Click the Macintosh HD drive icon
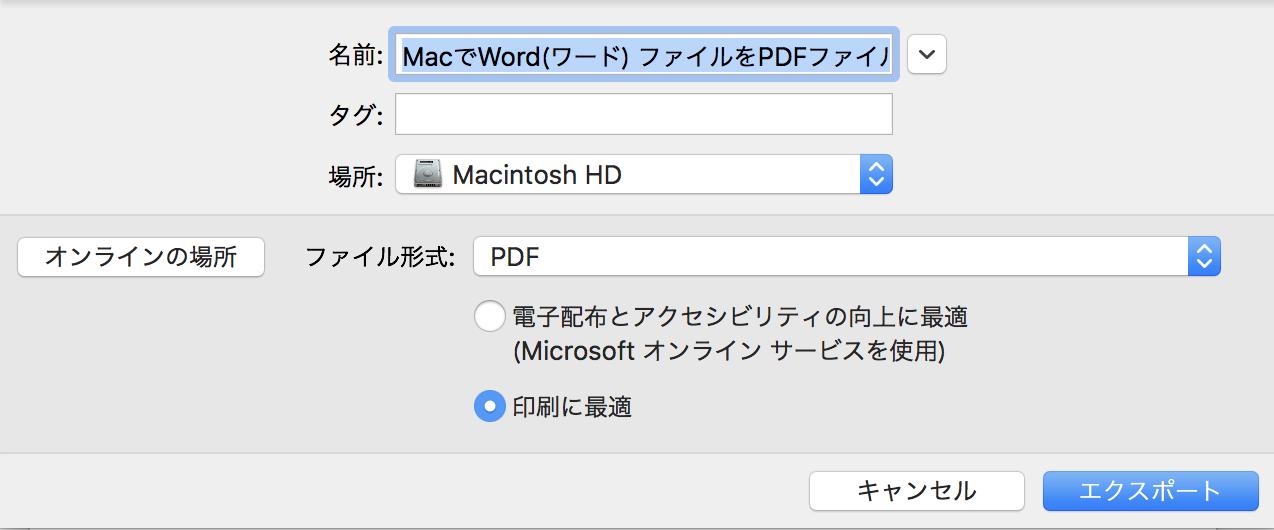Viewport: 1274px width, 530px height. (428, 175)
